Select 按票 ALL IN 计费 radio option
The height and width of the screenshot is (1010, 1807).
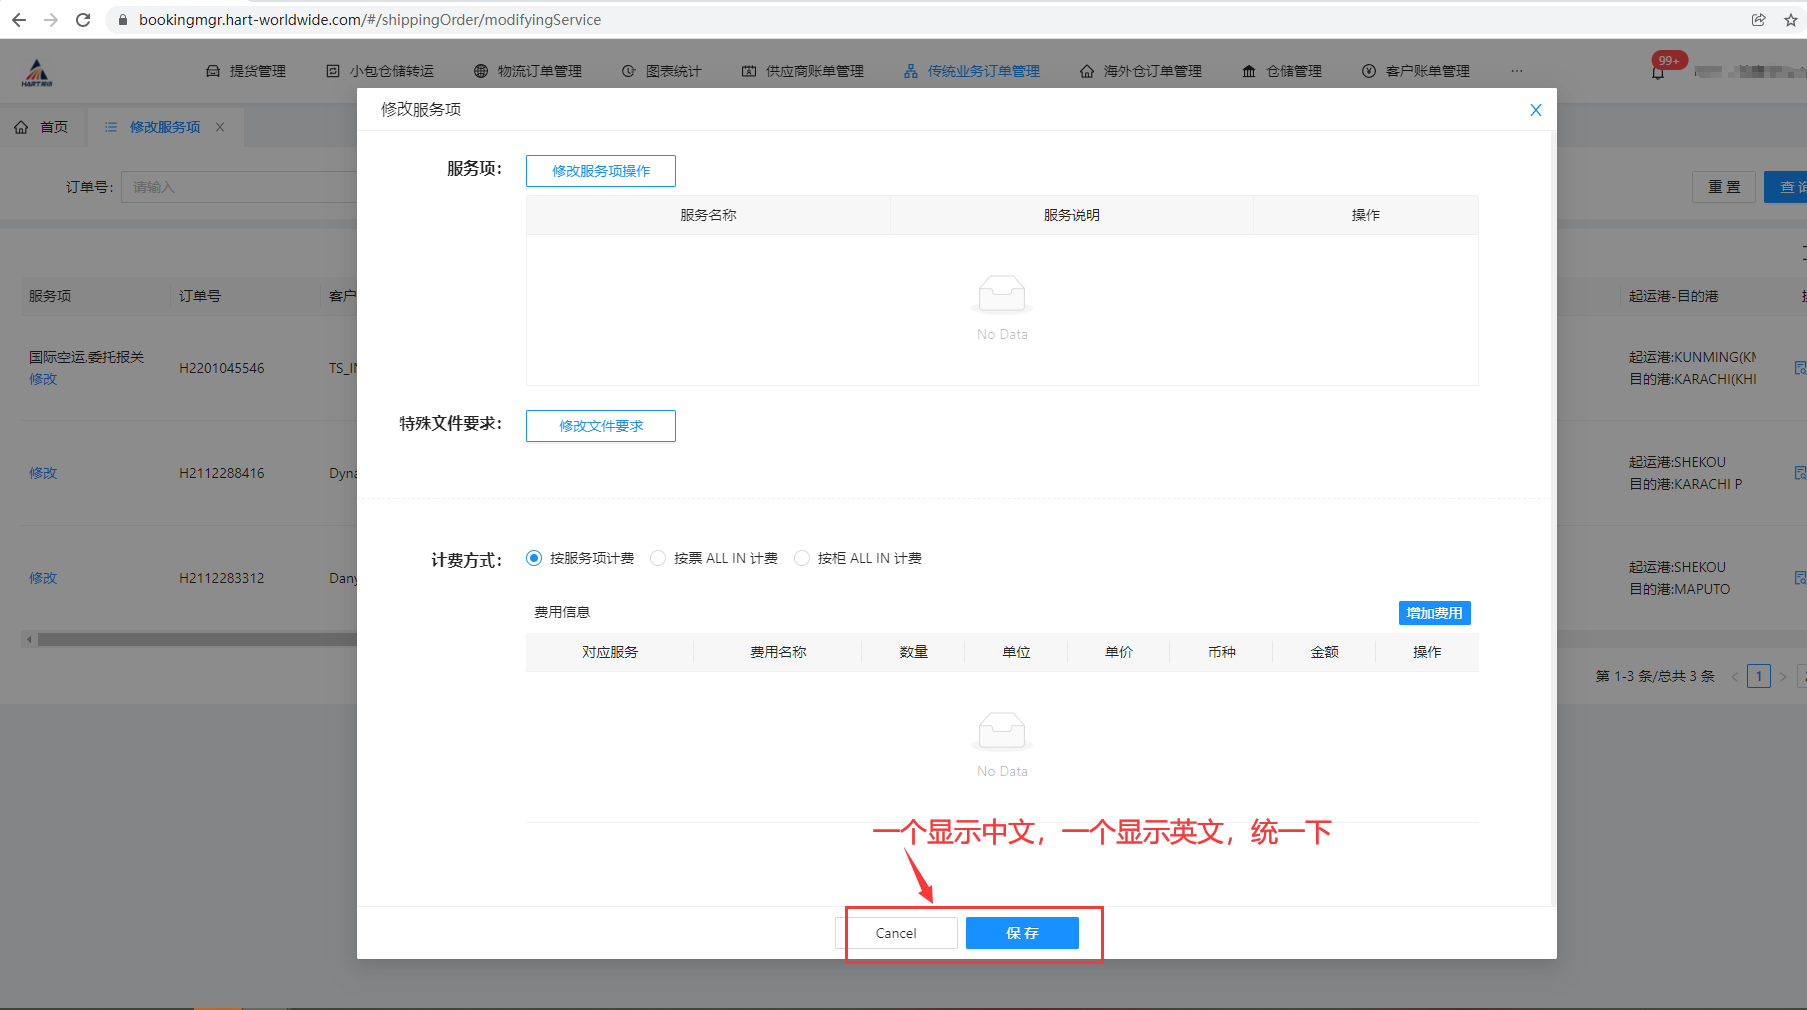[658, 558]
